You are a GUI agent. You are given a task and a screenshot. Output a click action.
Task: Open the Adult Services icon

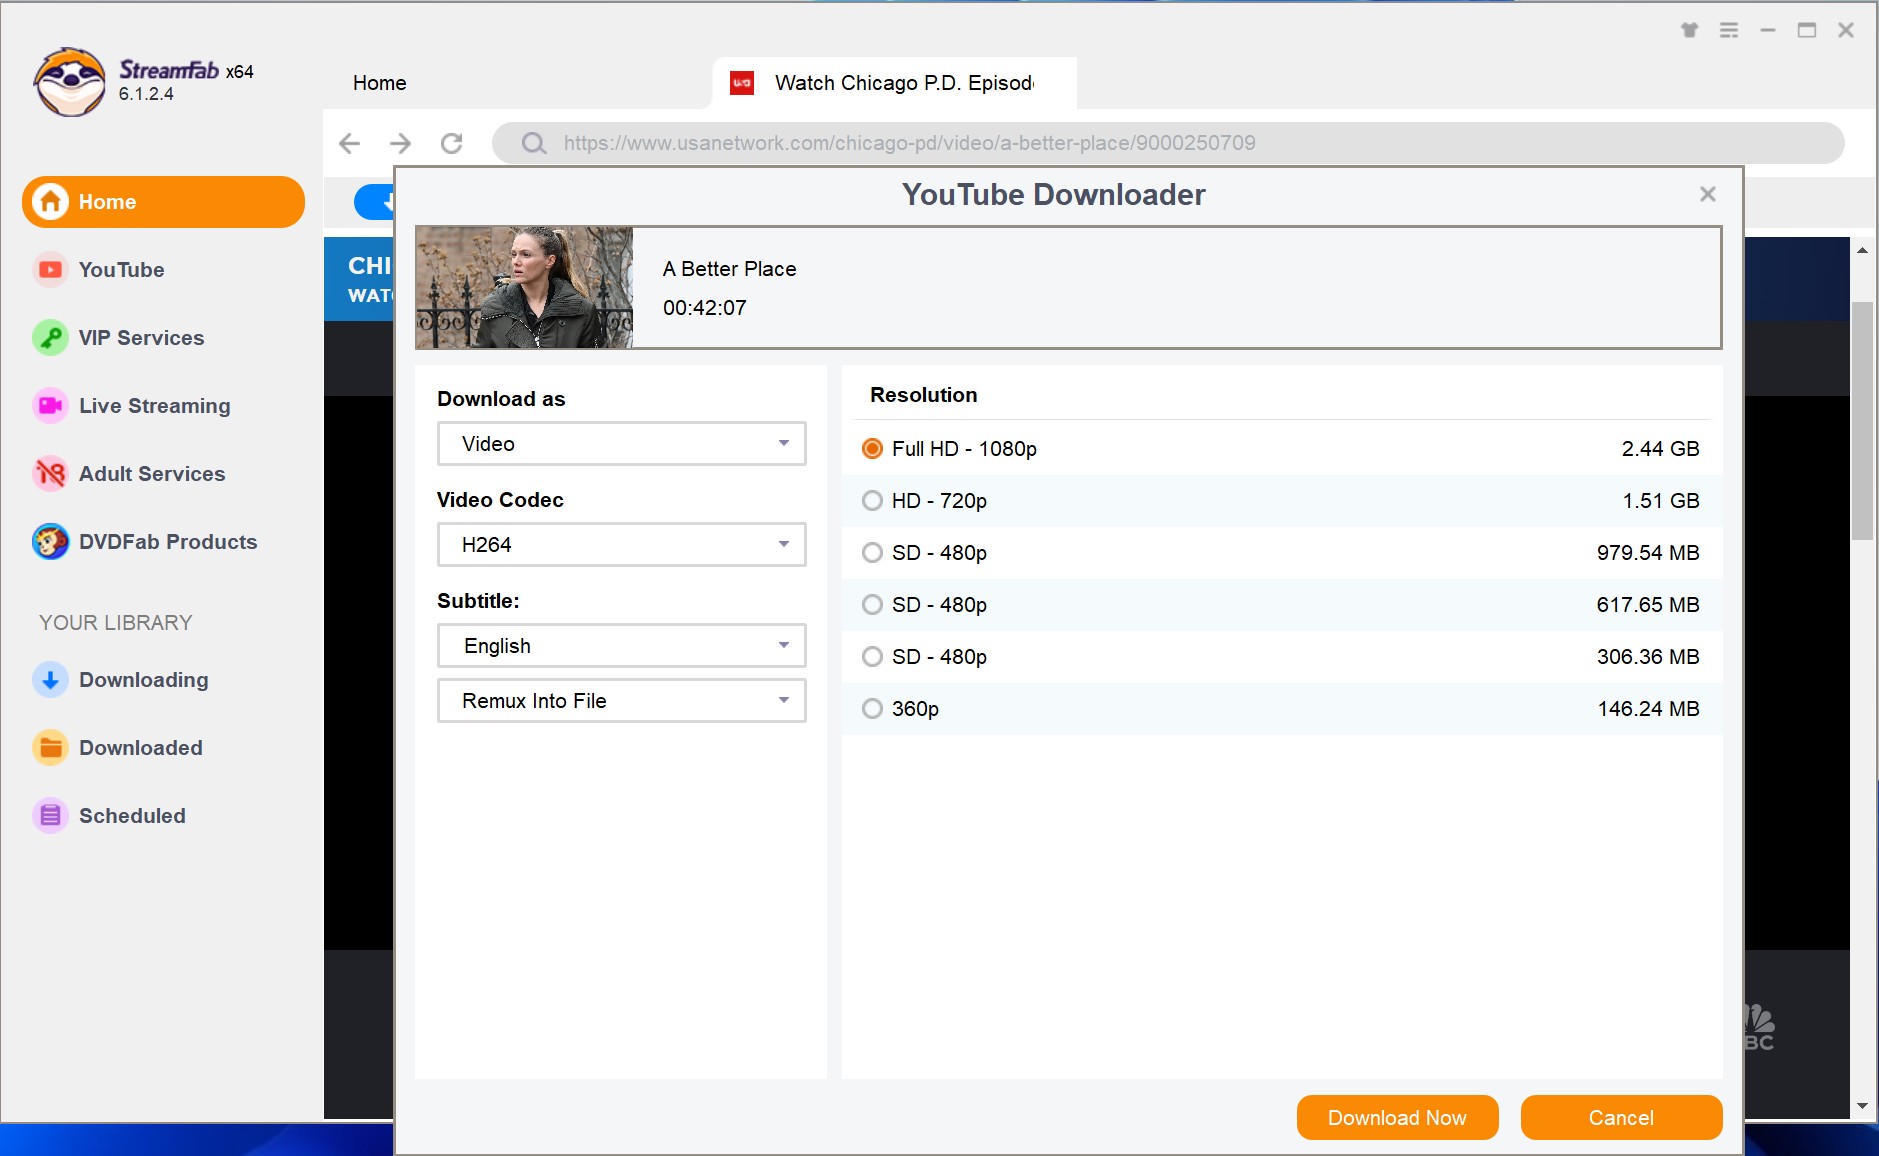(50, 474)
